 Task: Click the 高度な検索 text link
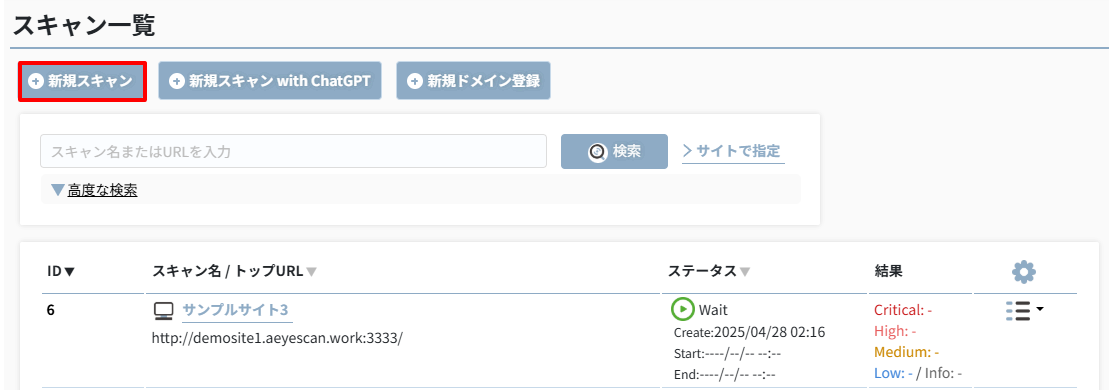point(103,190)
